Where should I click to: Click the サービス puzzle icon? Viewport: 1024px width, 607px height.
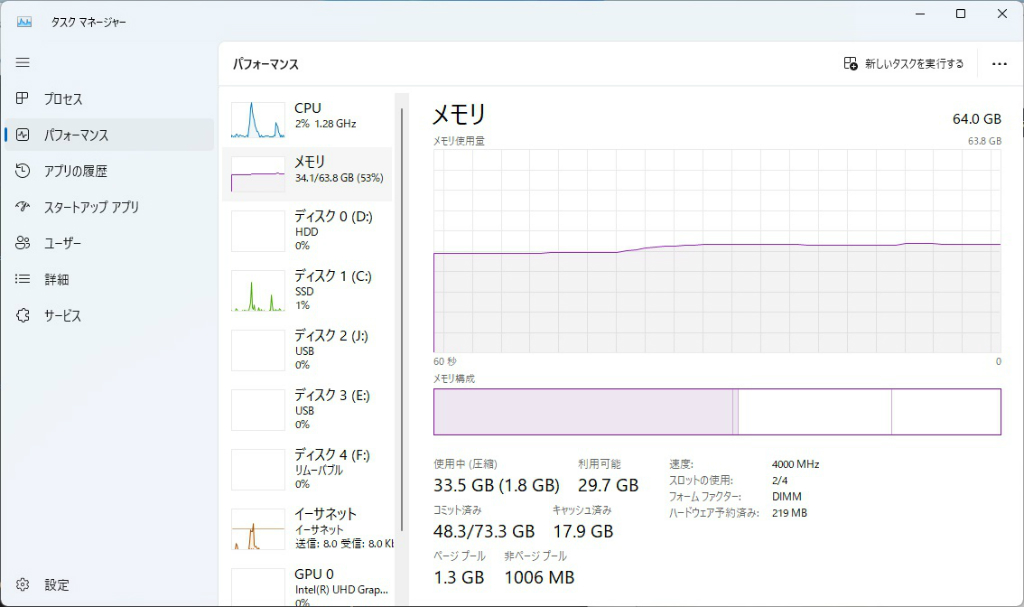pos(22,316)
